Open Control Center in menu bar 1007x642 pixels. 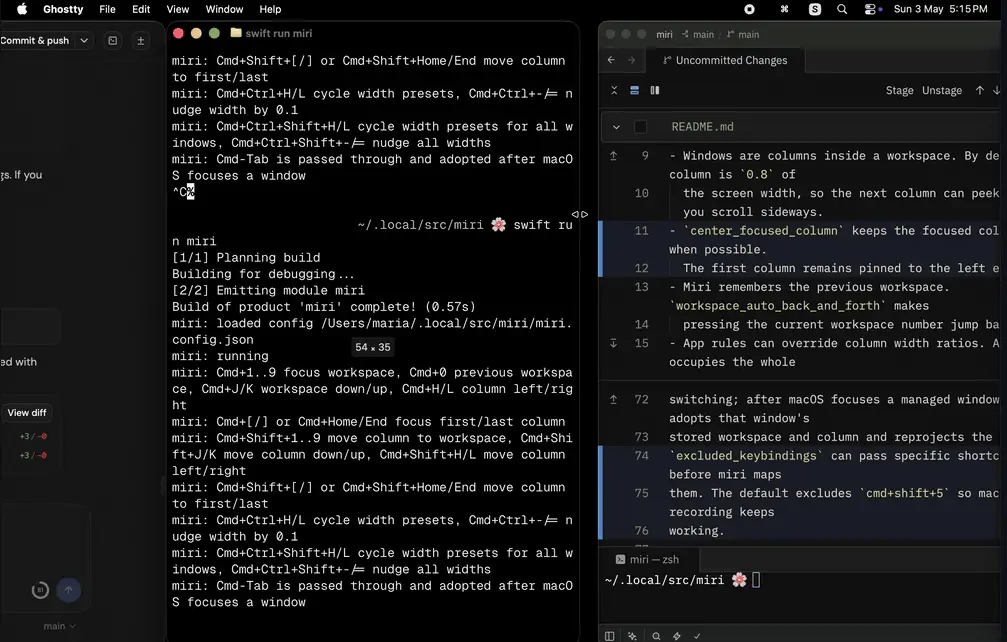[872, 9]
